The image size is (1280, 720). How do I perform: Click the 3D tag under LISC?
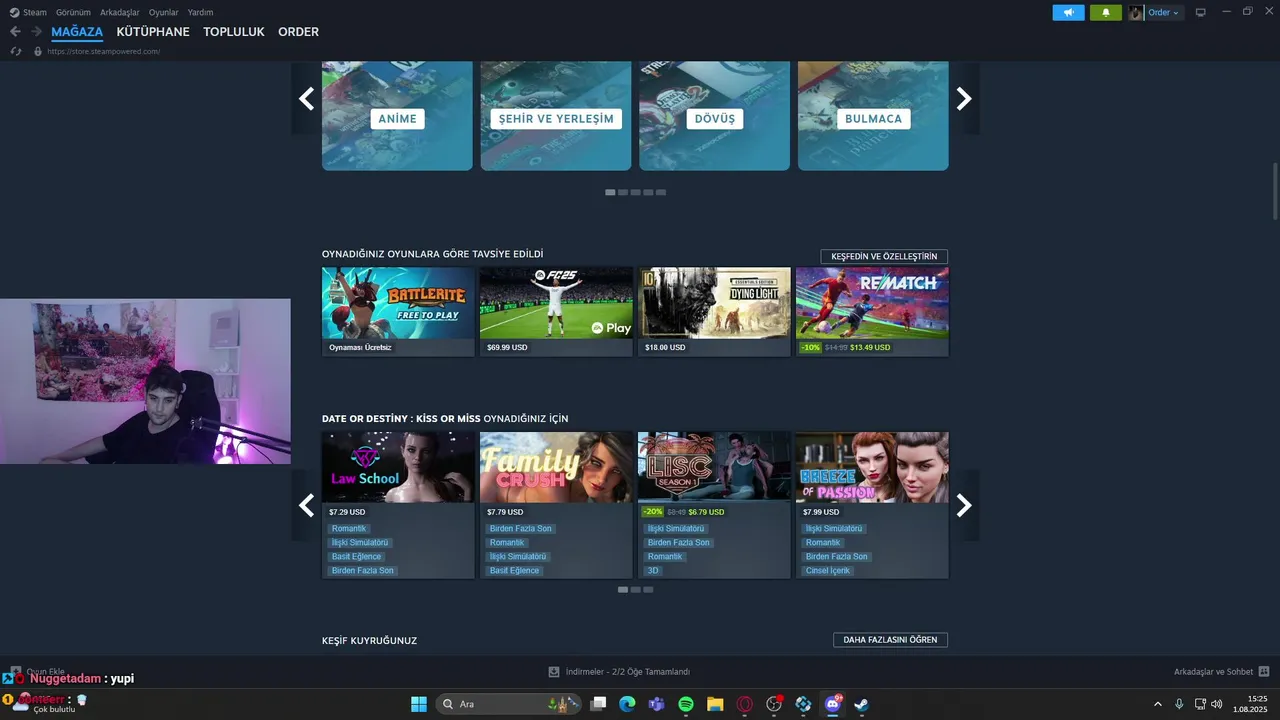click(x=653, y=571)
